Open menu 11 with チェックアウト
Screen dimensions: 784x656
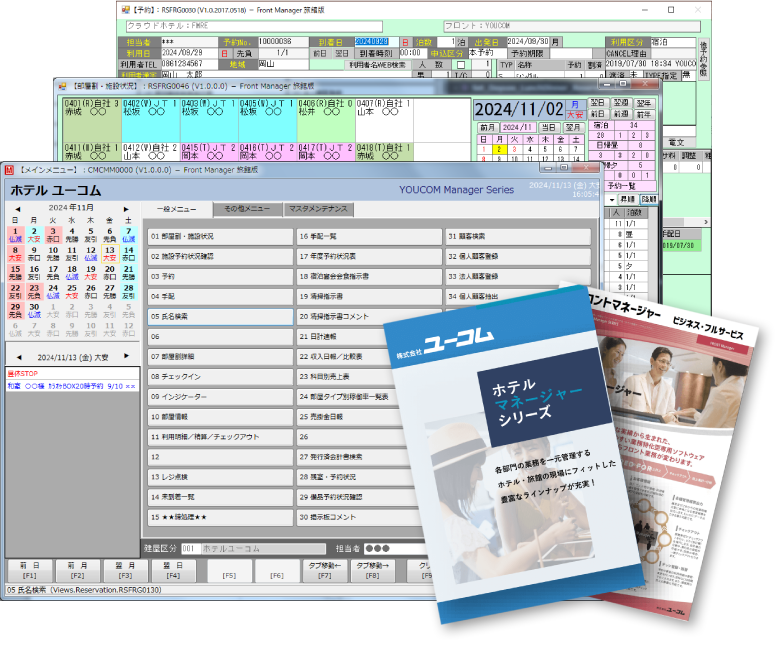[220, 436]
